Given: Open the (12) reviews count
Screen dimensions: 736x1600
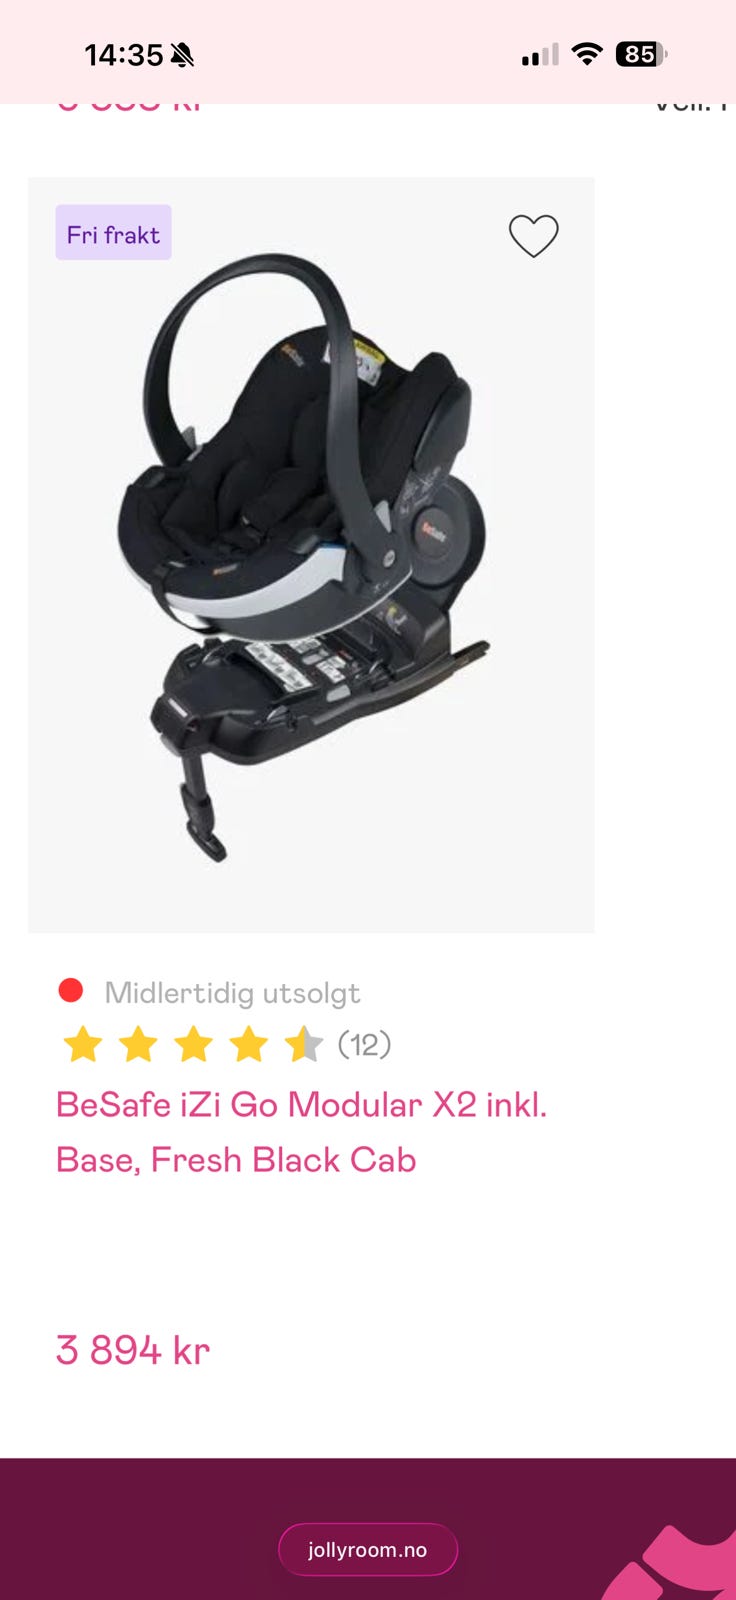Looking at the screenshot, I should coord(364,1044).
